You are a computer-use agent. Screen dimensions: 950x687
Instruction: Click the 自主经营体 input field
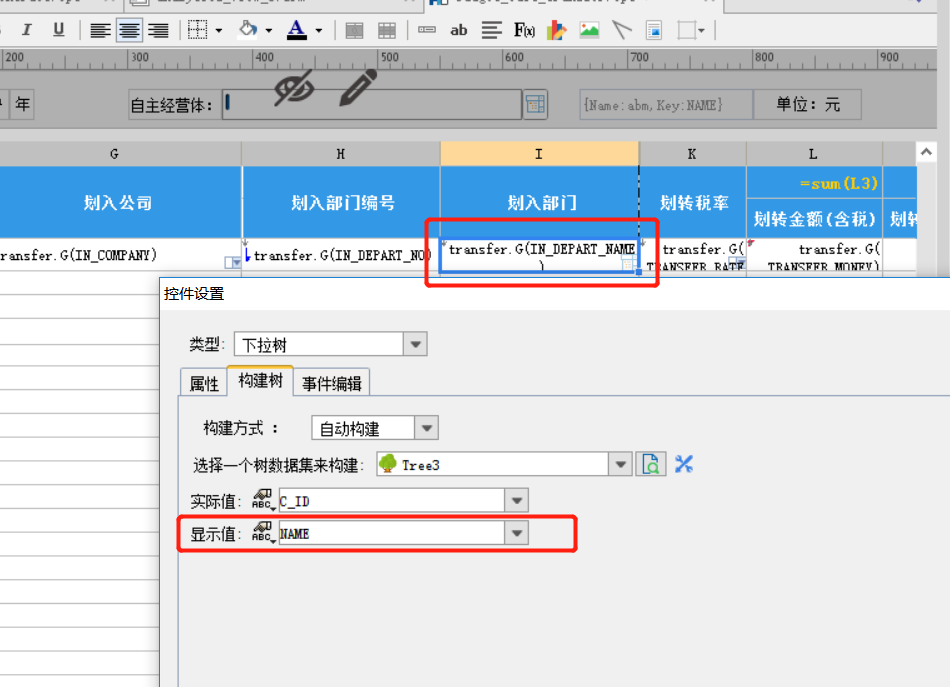(372, 104)
